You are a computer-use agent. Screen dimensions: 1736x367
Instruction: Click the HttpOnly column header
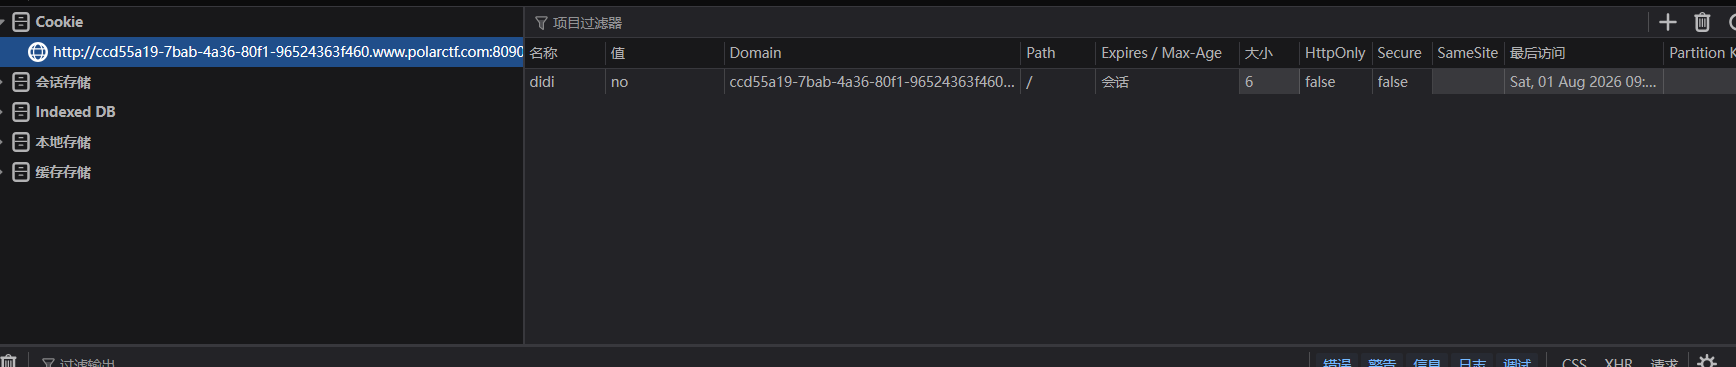tap(1335, 53)
